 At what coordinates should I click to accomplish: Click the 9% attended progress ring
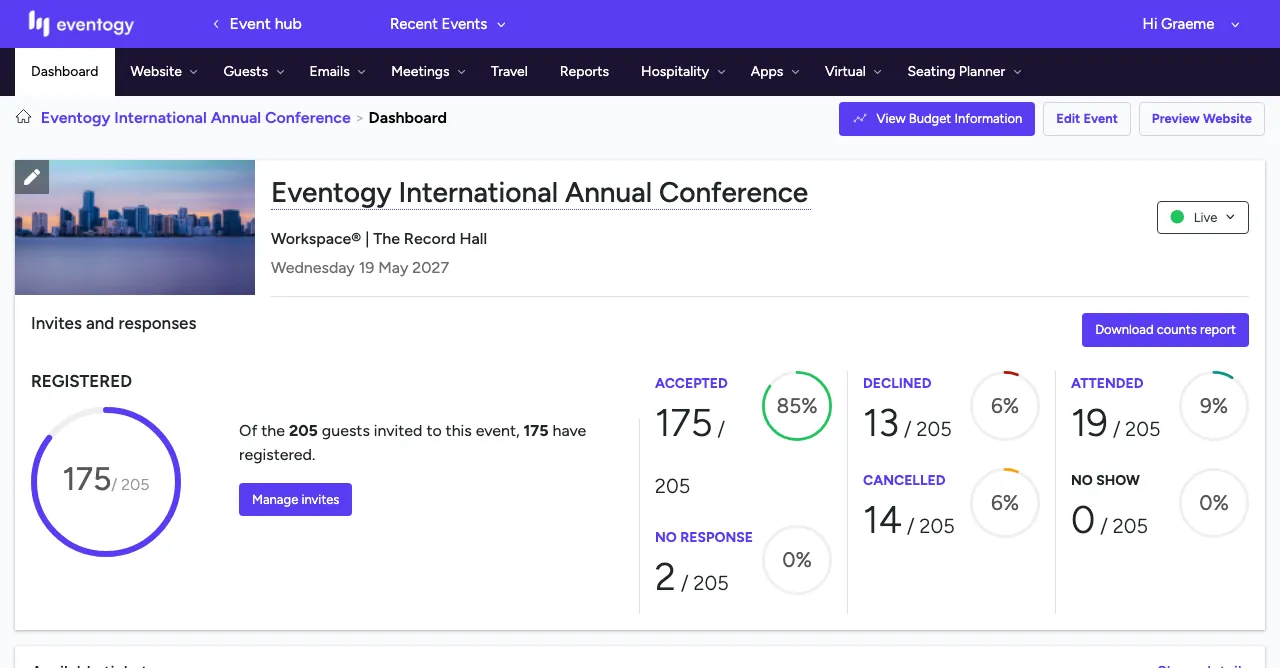[1214, 406]
